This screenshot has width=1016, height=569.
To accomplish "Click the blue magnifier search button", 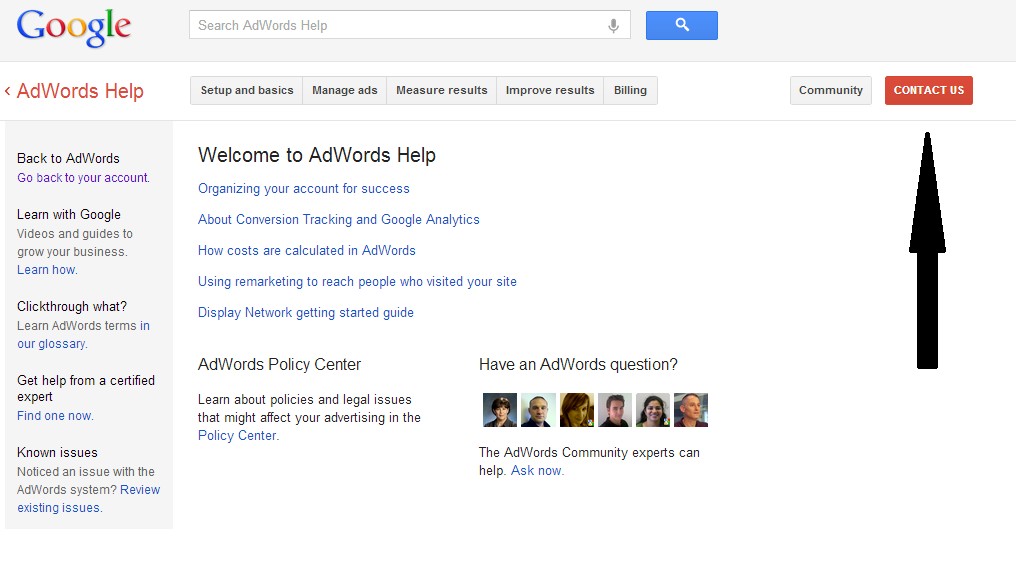I will click(682, 25).
